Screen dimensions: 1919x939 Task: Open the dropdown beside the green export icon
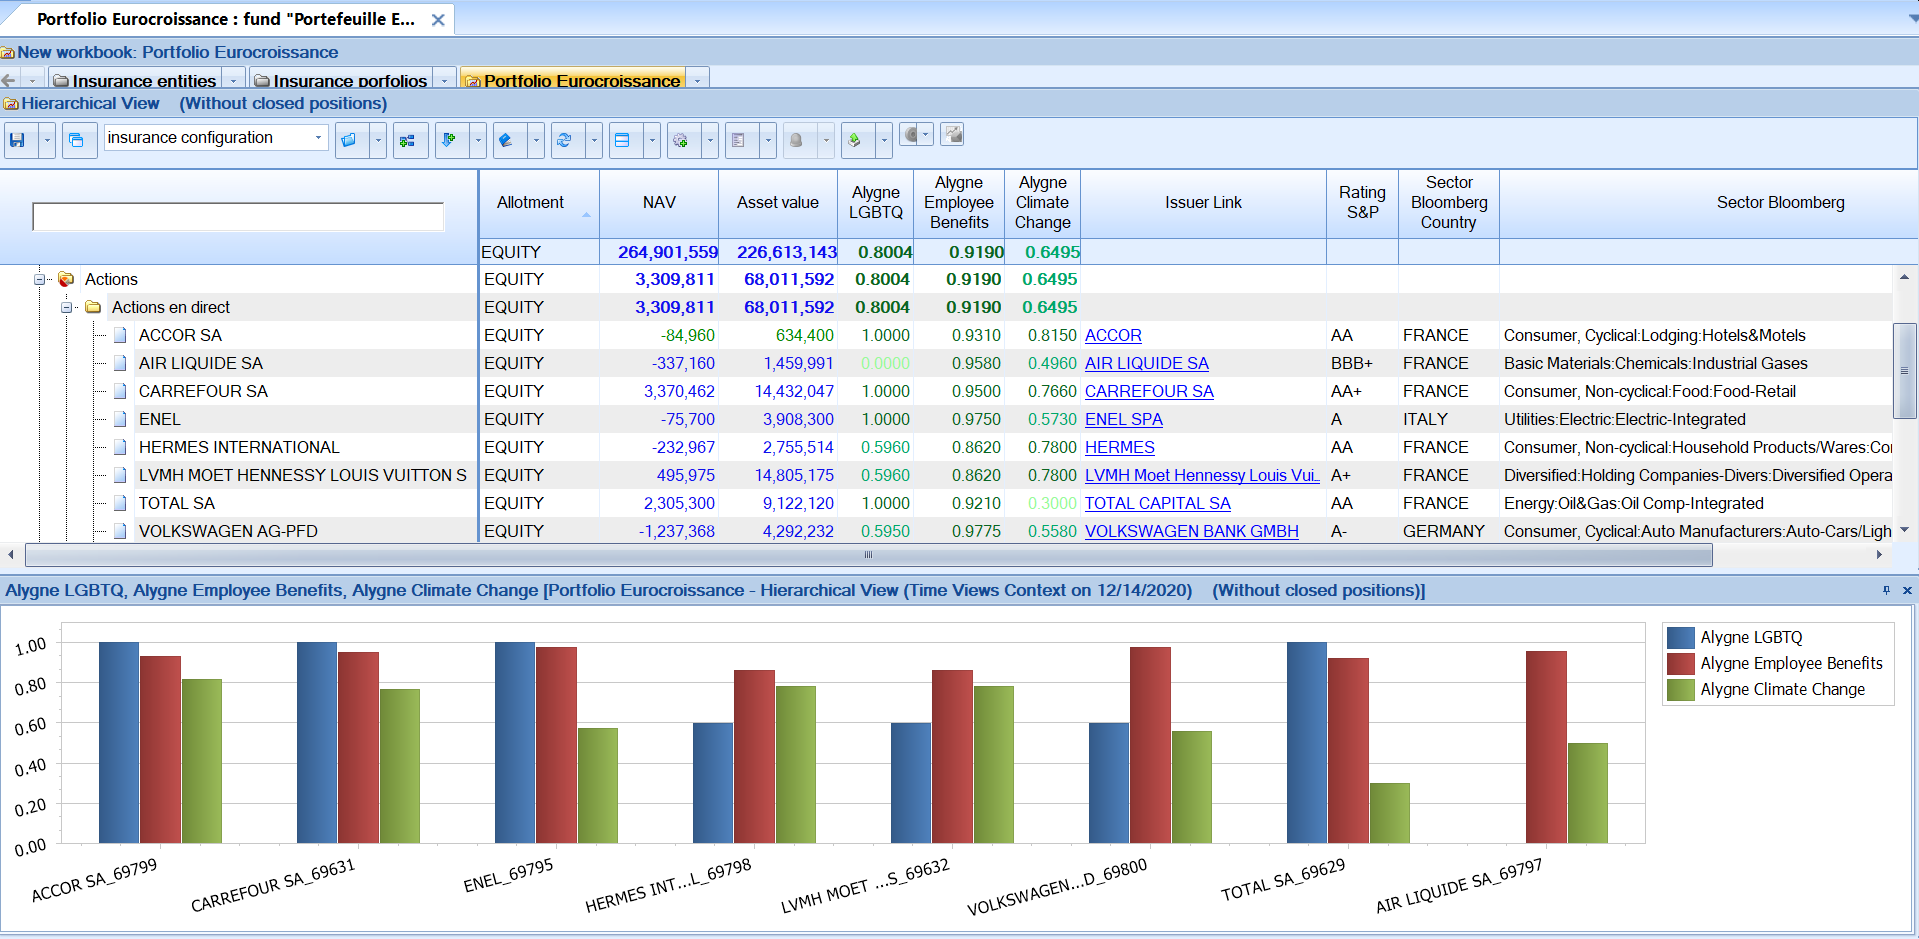point(883,140)
